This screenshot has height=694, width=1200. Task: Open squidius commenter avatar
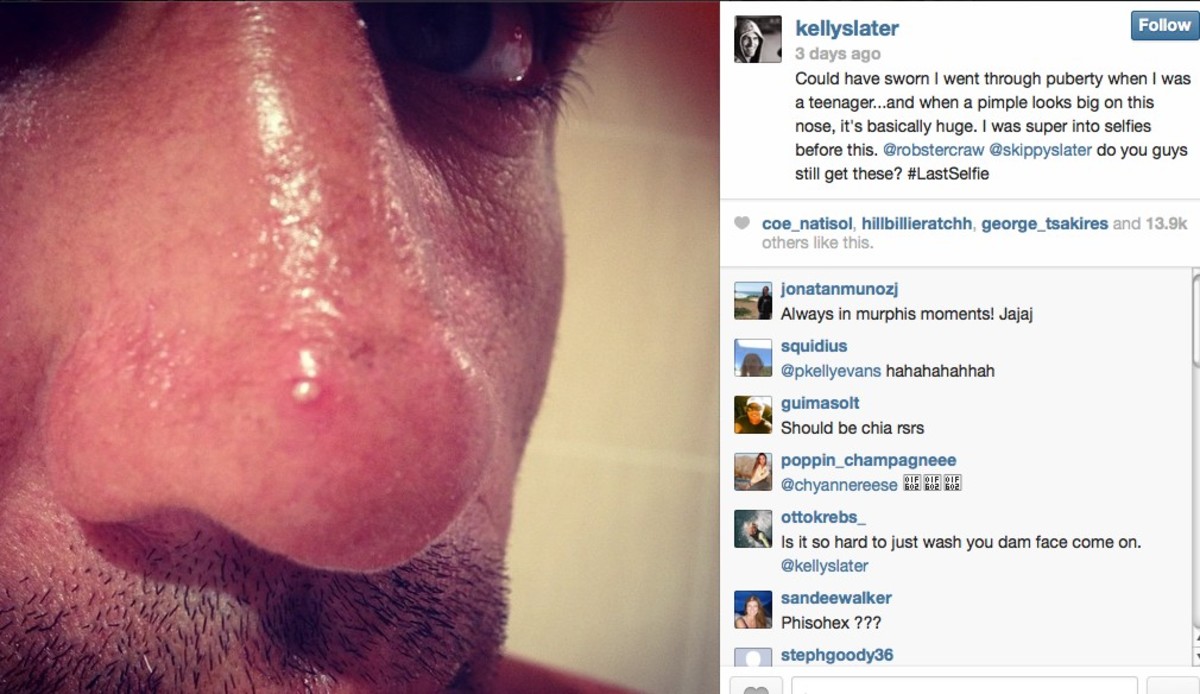pyautogui.click(x=754, y=358)
